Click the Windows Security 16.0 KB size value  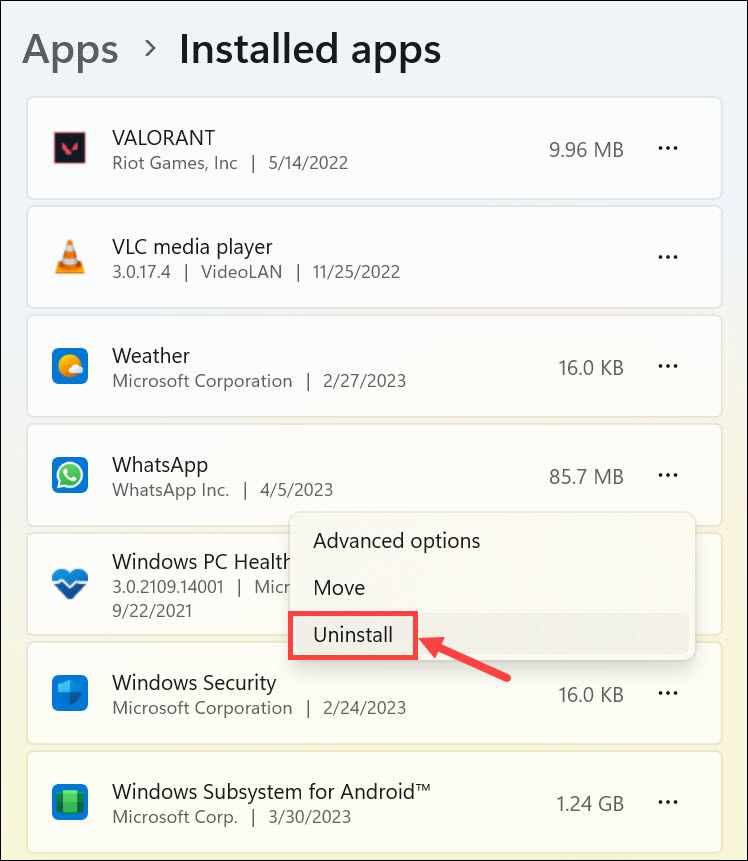click(x=591, y=695)
